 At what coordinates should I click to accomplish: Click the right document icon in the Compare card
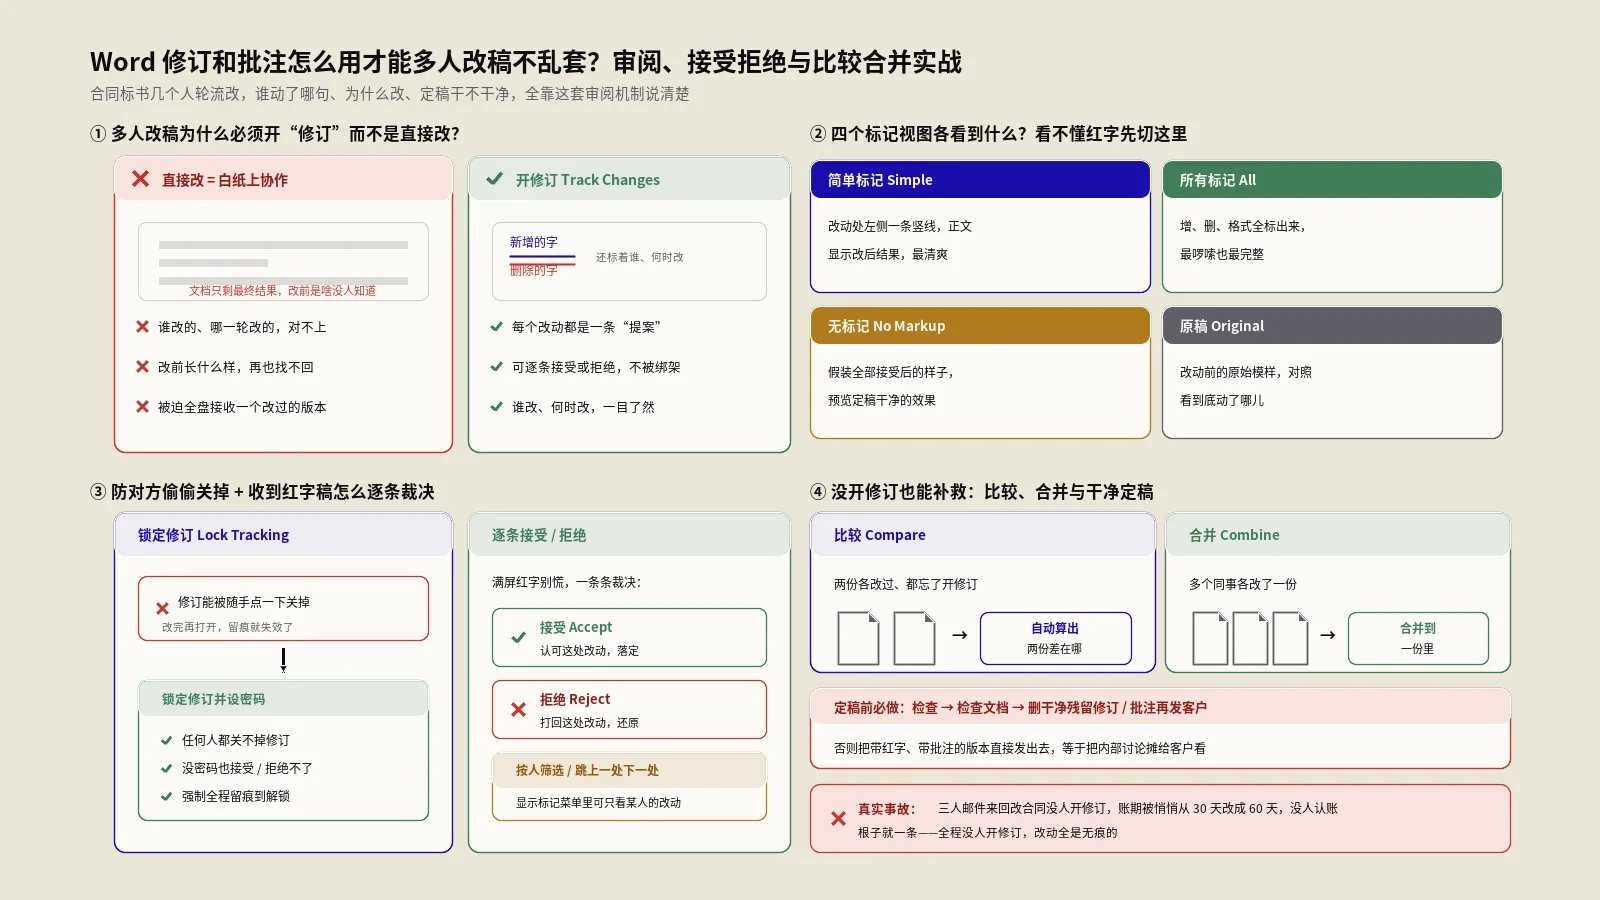point(914,639)
